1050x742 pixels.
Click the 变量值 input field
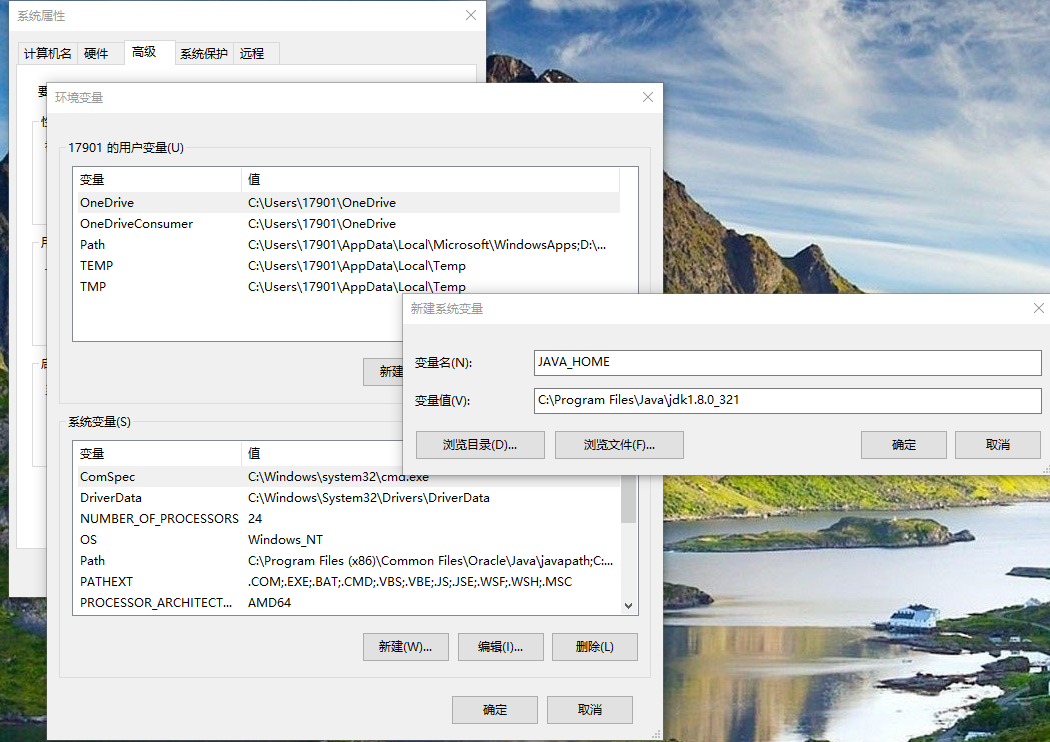(x=787, y=400)
